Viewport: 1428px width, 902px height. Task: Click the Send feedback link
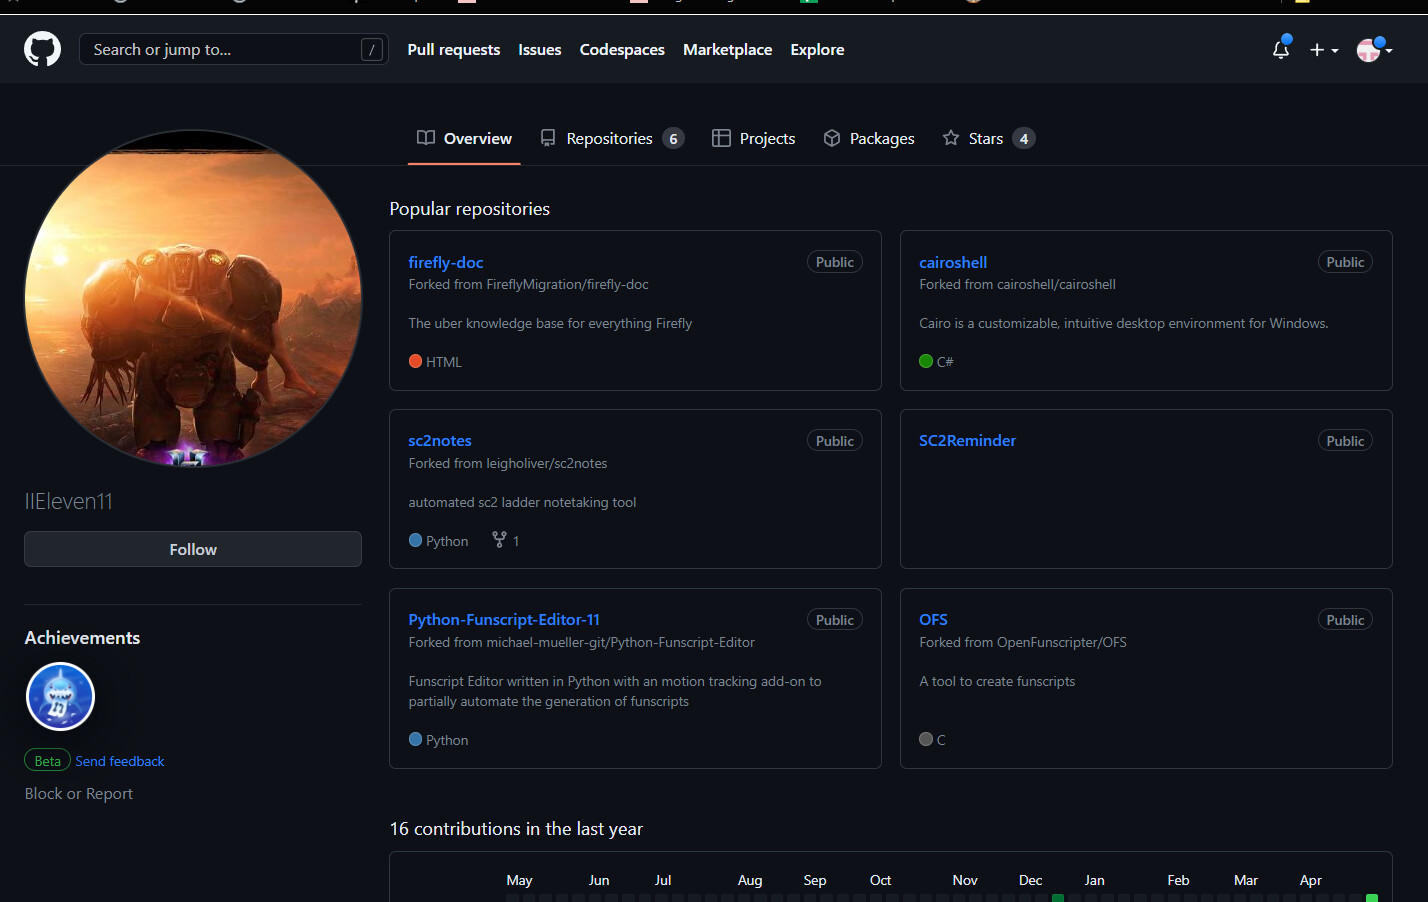tap(119, 761)
